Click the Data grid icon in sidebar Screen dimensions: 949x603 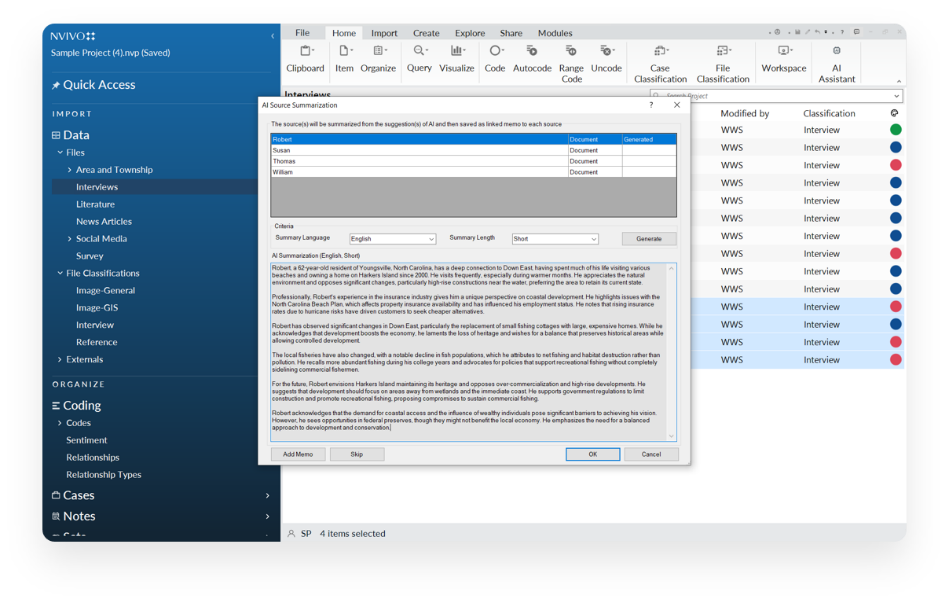pyautogui.click(x=56, y=135)
